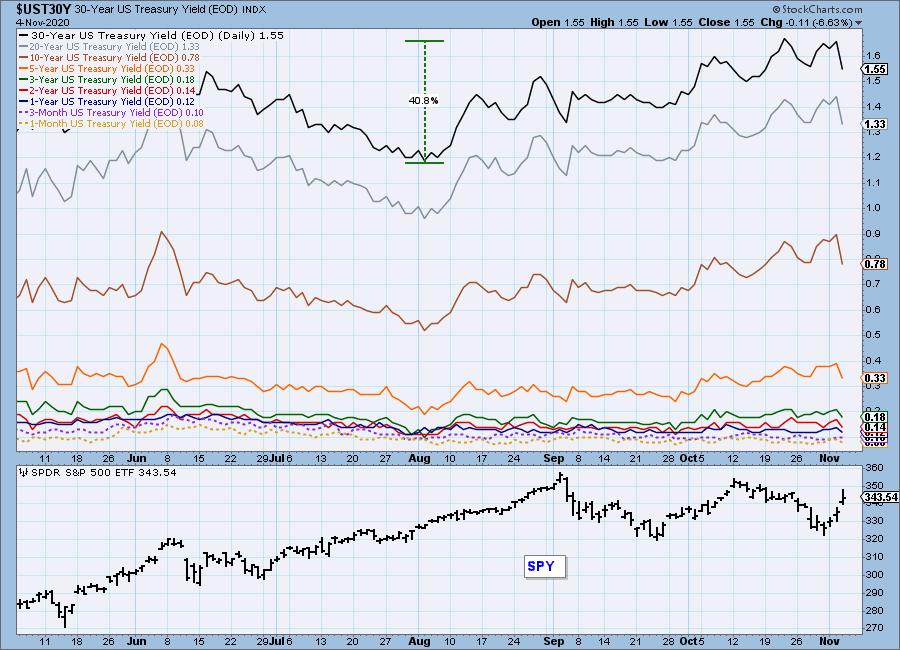Open the dropdown arrow next to Chg value
This screenshot has height=650, width=900.
tap(859, 23)
